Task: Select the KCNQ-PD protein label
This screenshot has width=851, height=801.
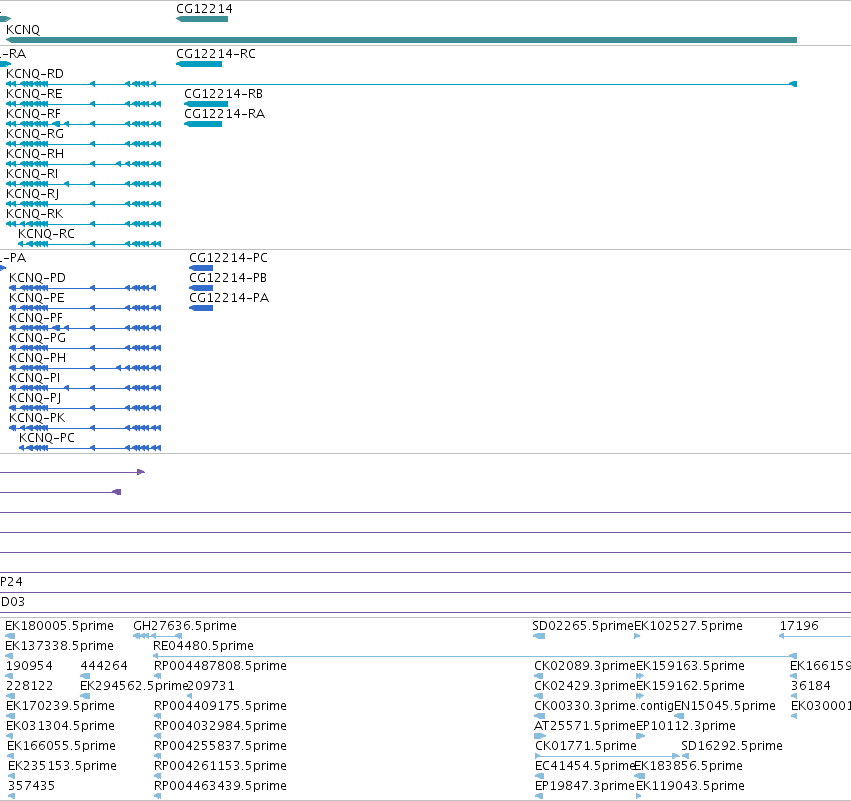Action: click(37, 278)
